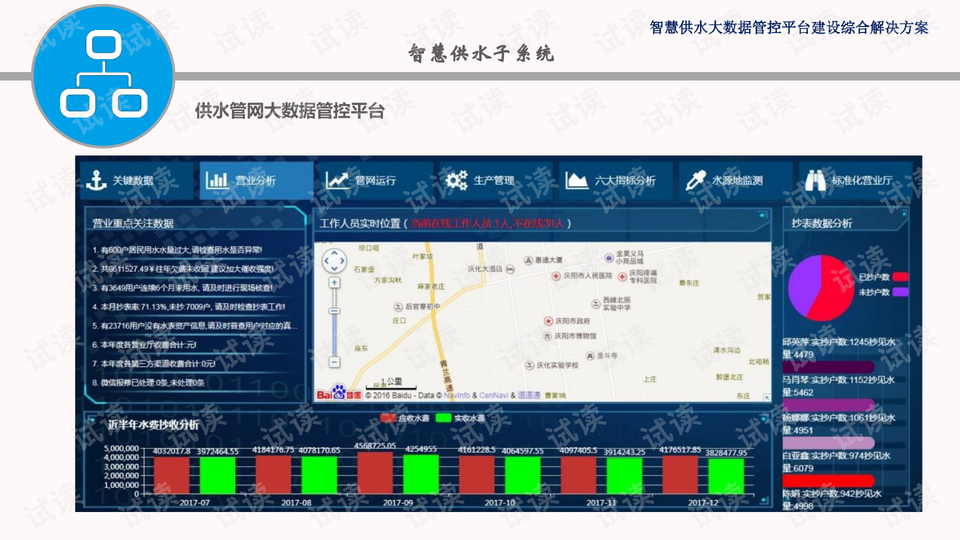Click alert 6 about 本年度各营业厅收费合计
This screenshot has height=540, width=960.
[144, 345]
